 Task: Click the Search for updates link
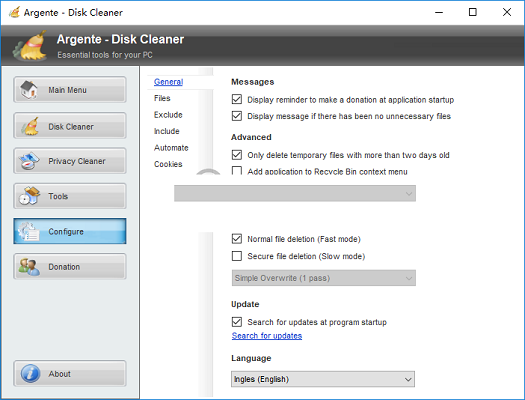[267, 336]
